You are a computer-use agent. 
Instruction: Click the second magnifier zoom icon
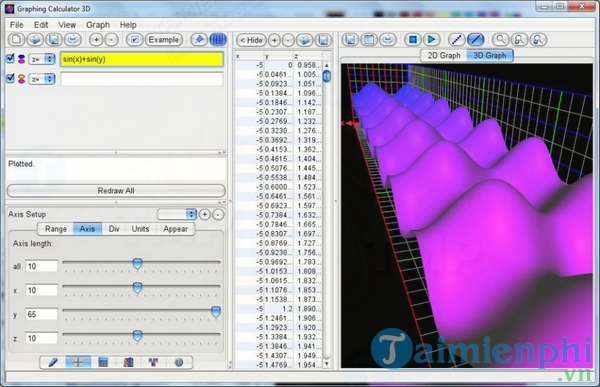tap(519, 39)
